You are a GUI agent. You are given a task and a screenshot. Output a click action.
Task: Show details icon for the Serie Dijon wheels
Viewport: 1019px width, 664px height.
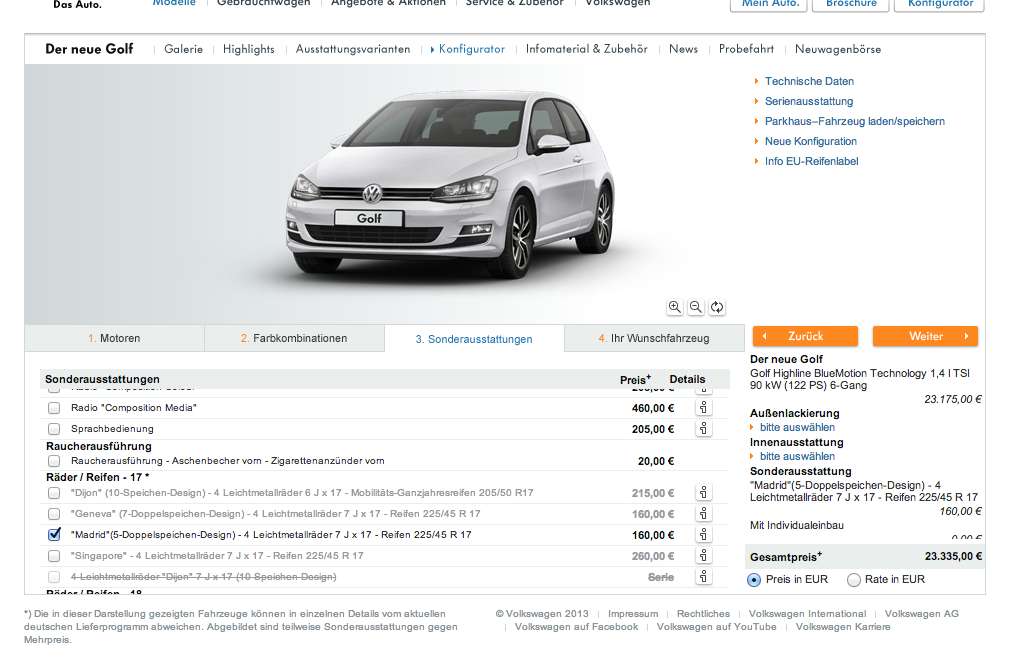click(703, 577)
